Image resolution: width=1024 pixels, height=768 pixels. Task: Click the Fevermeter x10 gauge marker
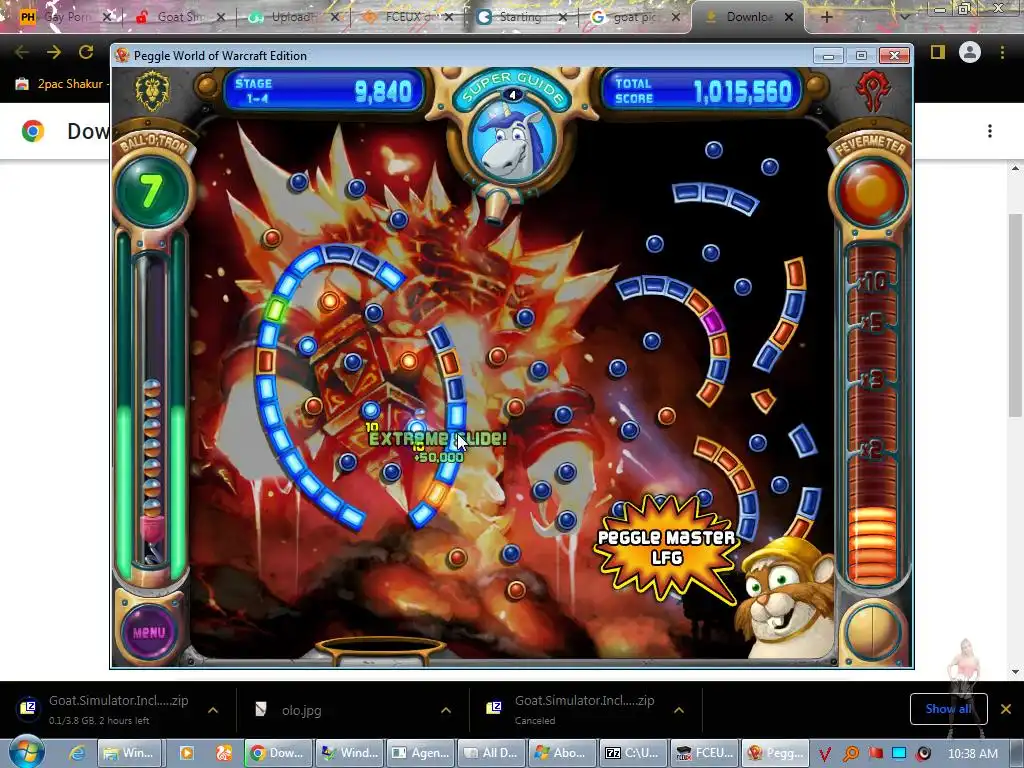(x=873, y=283)
